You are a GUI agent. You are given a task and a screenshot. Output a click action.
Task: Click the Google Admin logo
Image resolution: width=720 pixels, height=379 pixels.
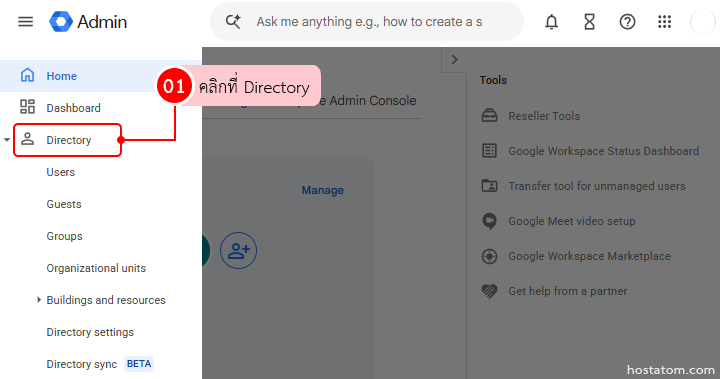(61, 22)
